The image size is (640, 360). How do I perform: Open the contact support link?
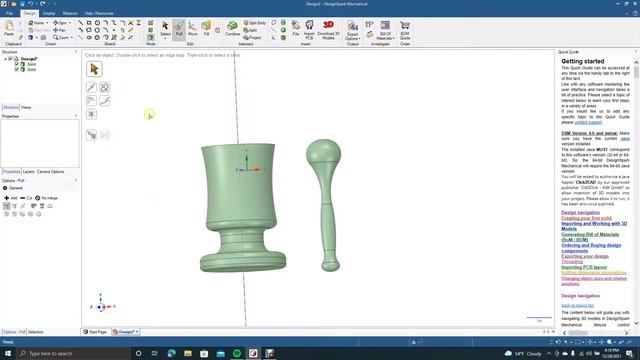[588, 122]
